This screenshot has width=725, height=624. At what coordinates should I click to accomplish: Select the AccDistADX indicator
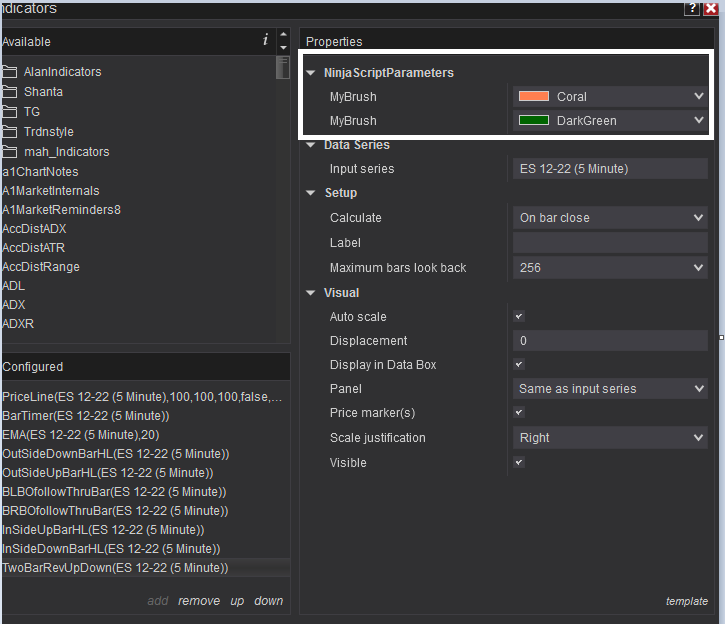[34, 229]
